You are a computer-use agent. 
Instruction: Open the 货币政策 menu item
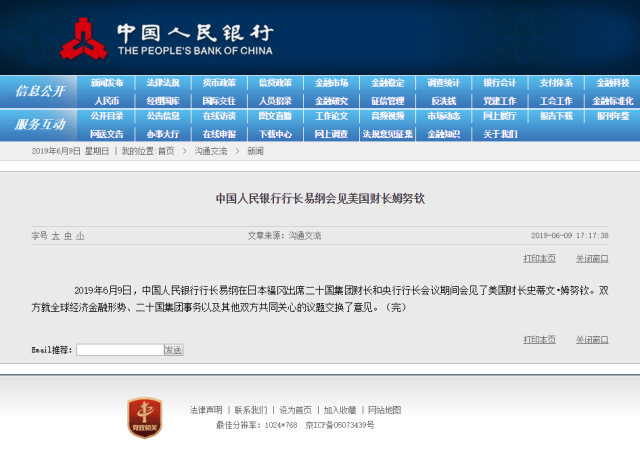(219, 83)
